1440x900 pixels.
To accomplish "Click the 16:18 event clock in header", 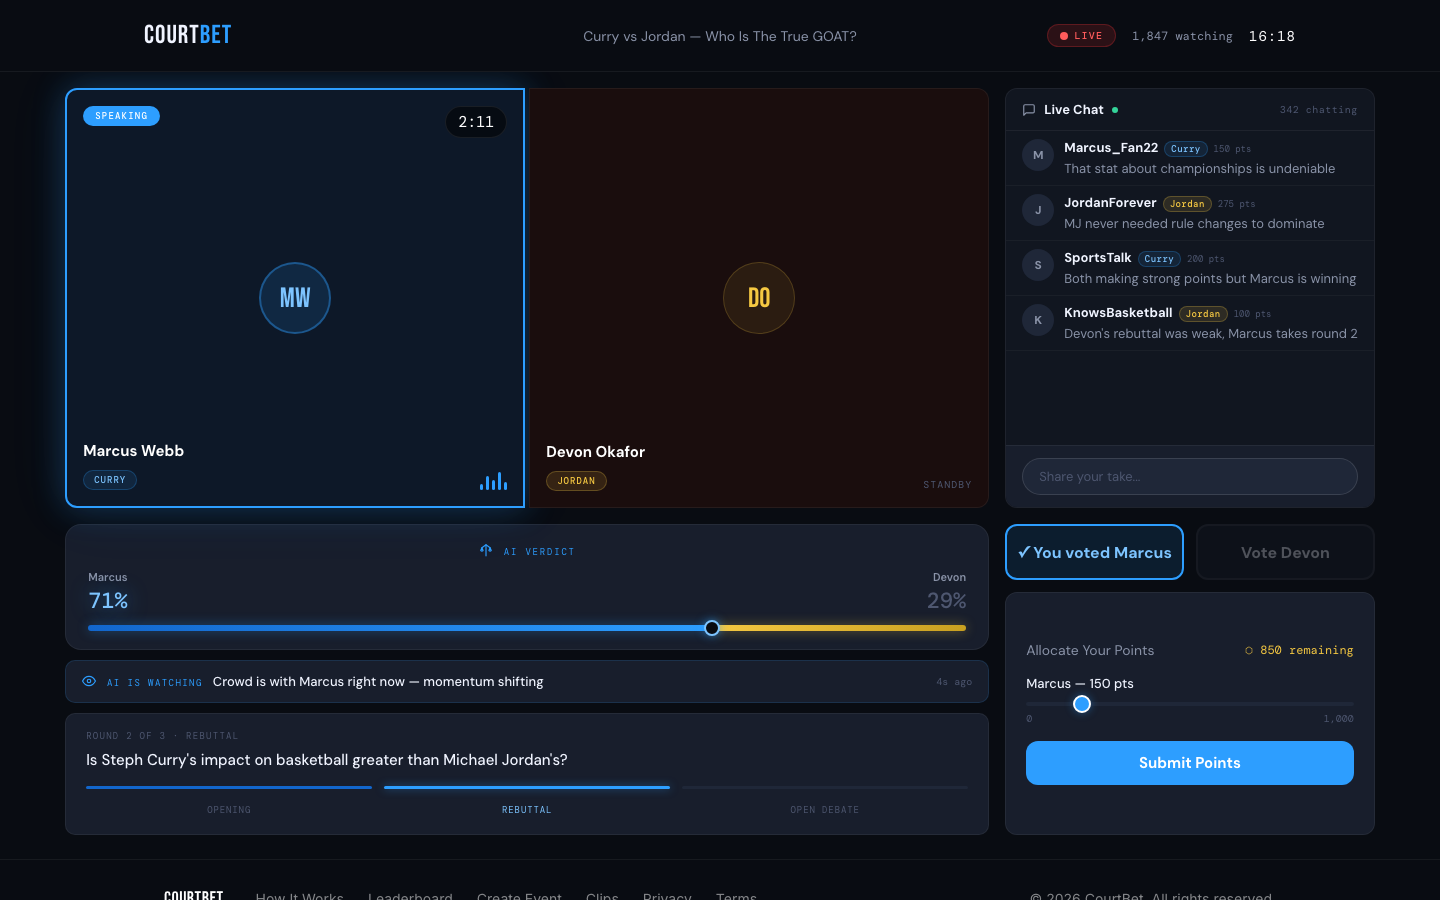I will [x=1272, y=36].
